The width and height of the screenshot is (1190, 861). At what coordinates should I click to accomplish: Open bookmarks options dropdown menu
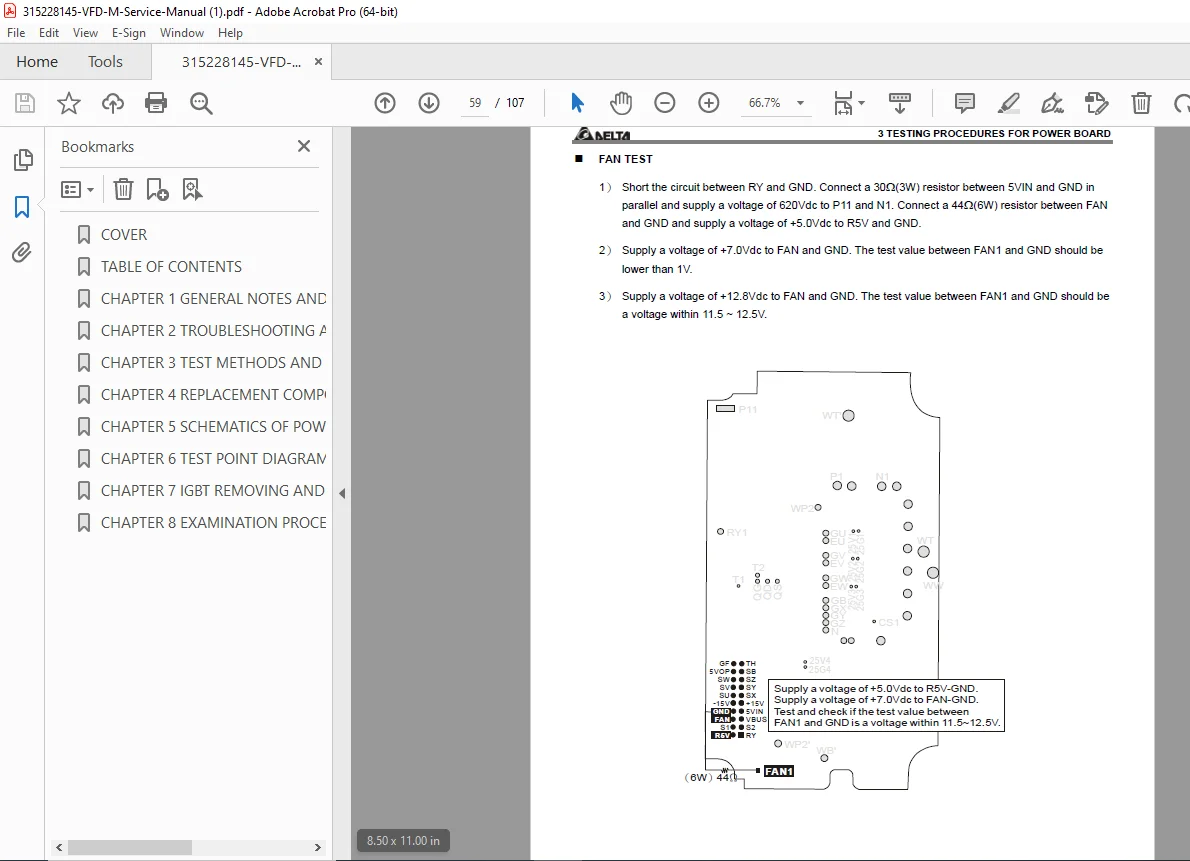pyautogui.click(x=77, y=189)
